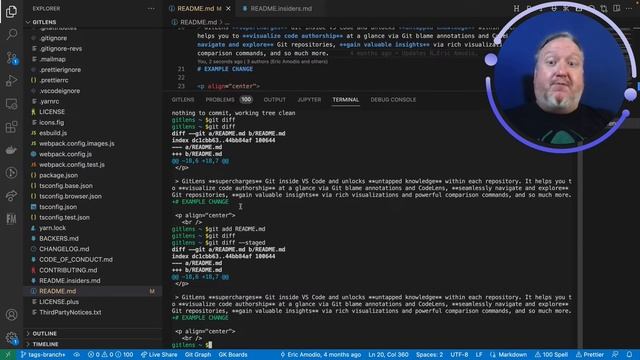The image size is (640, 360).
Task: Open BACKERS.md file
Action: pos(59,238)
